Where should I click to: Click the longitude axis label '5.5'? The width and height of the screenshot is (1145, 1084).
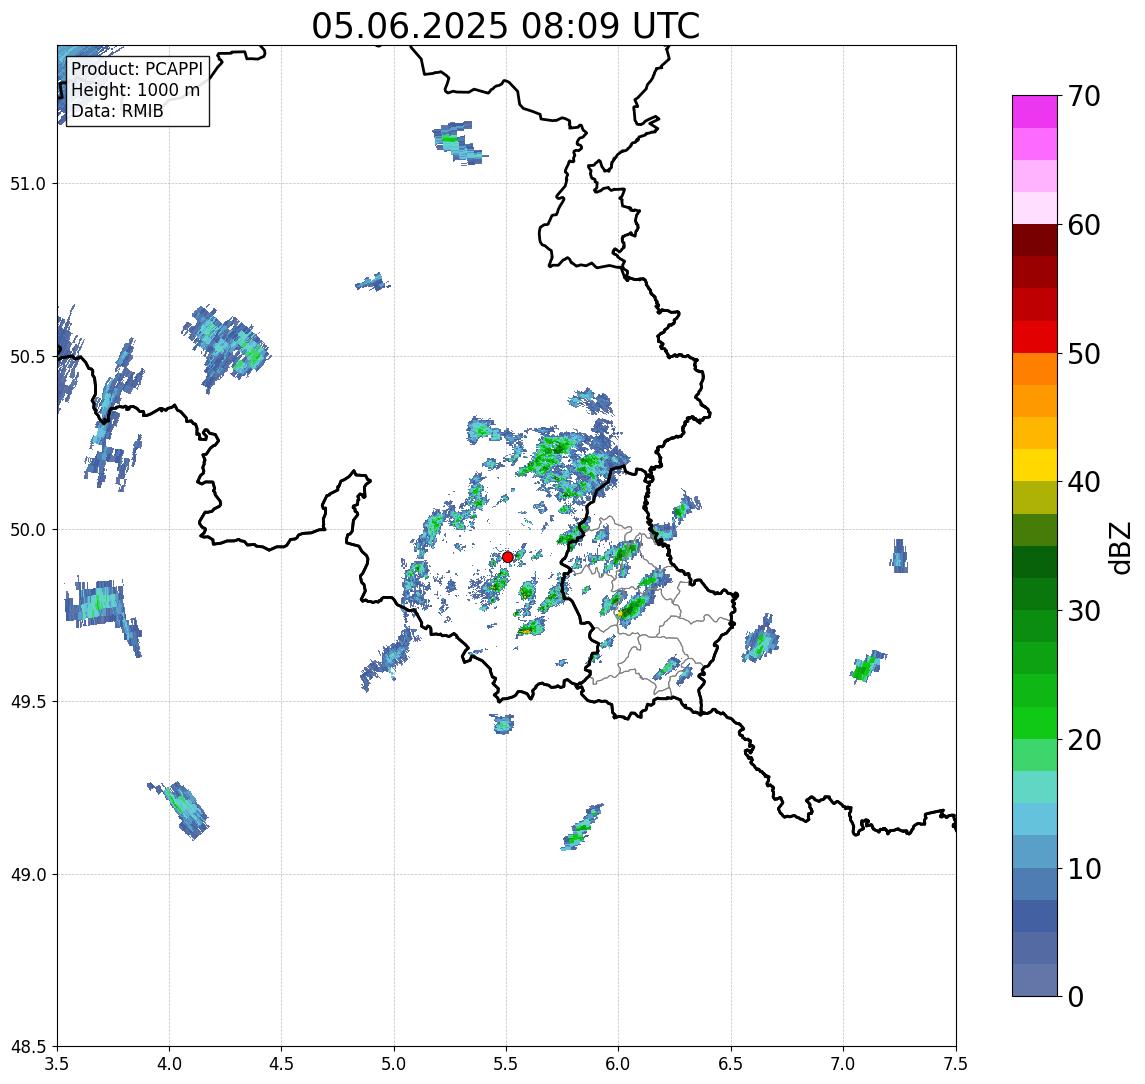coord(506,1064)
